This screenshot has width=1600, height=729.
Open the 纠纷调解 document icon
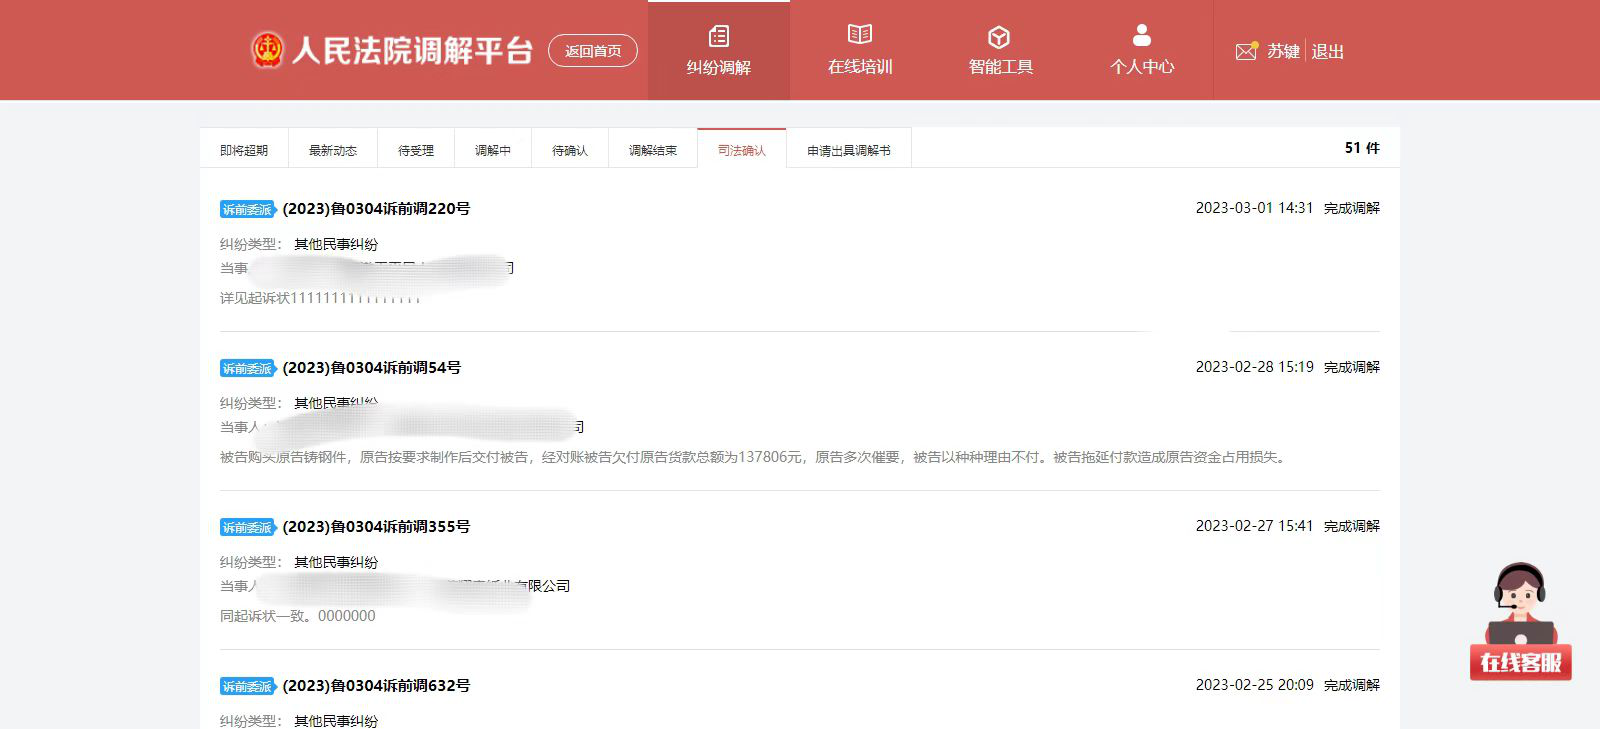click(x=718, y=37)
